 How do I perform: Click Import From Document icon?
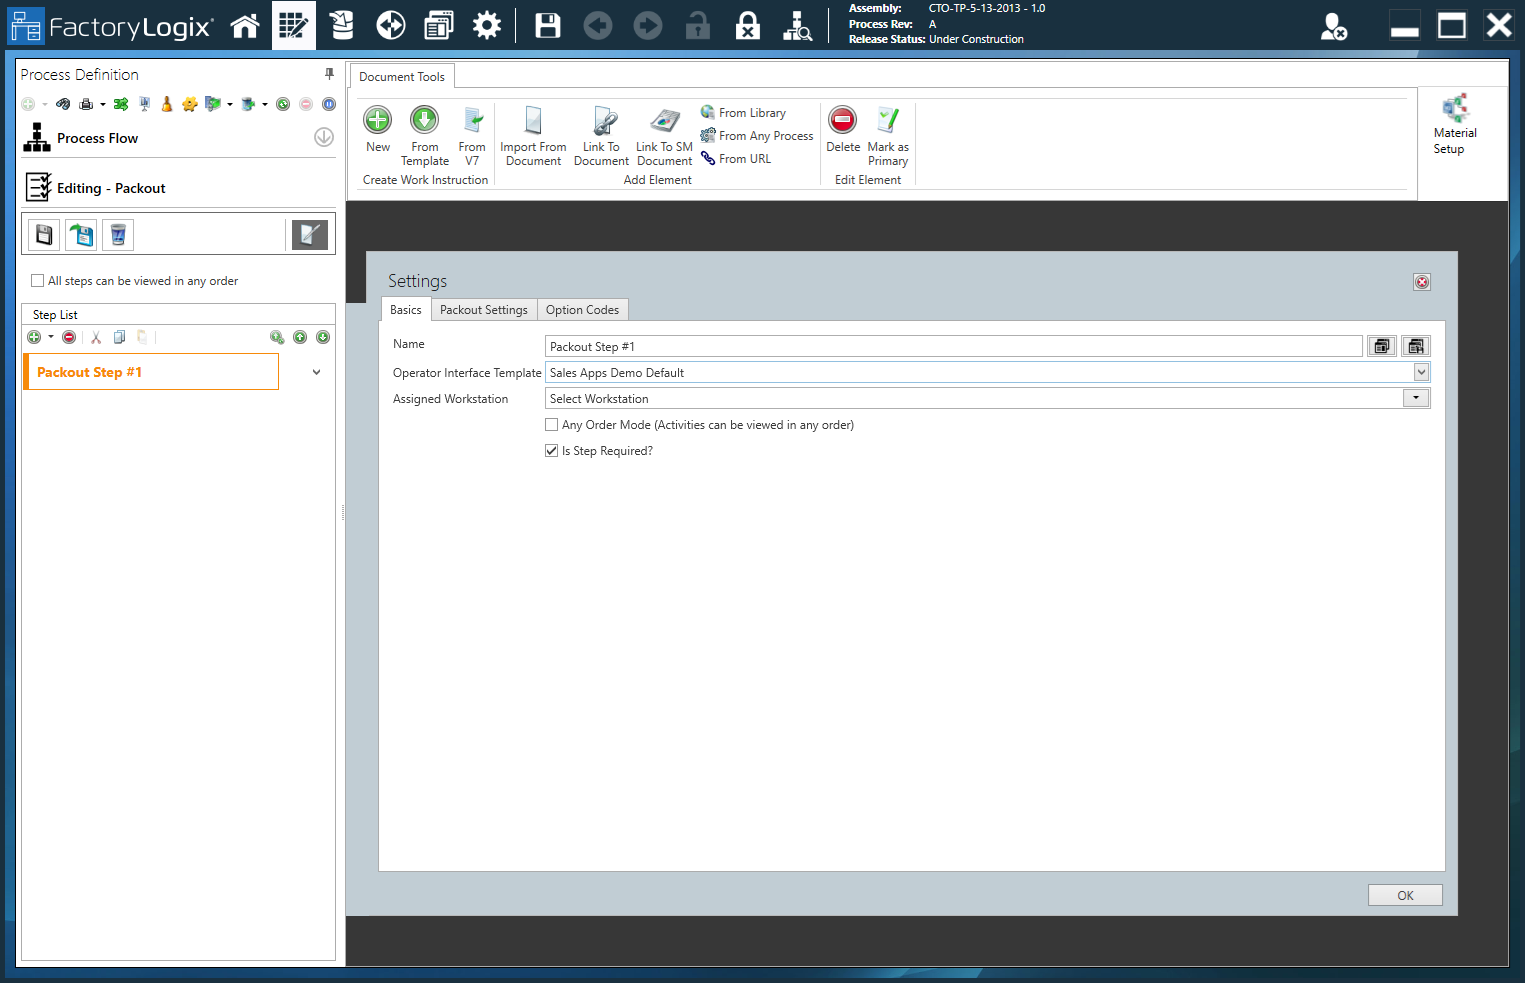point(533,121)
